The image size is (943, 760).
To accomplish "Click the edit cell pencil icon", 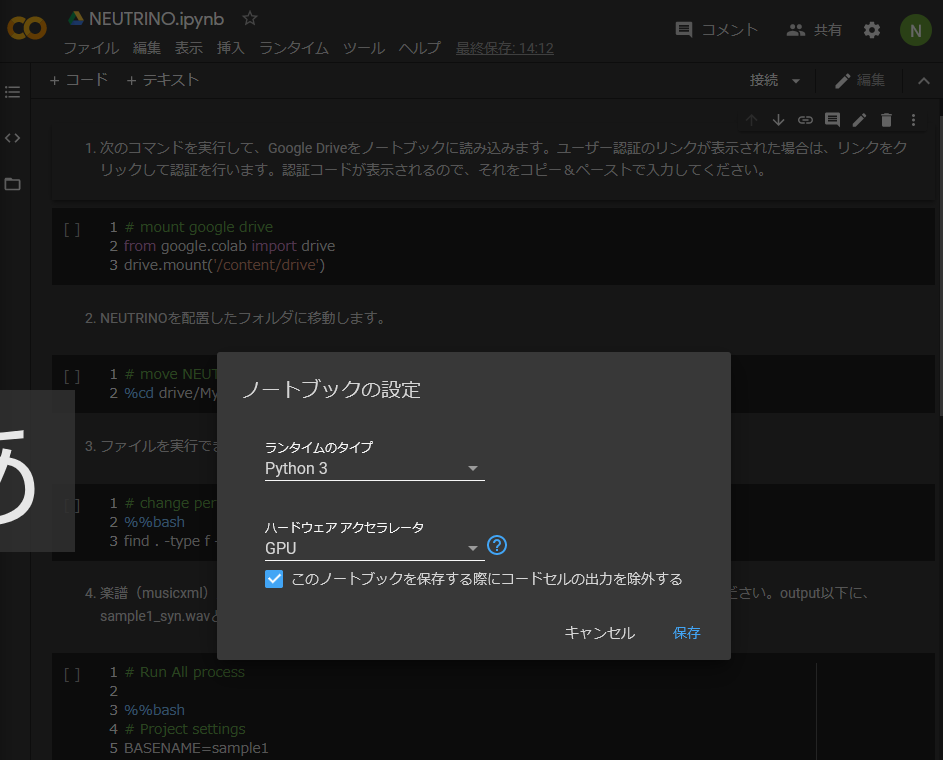I will 859,120.
